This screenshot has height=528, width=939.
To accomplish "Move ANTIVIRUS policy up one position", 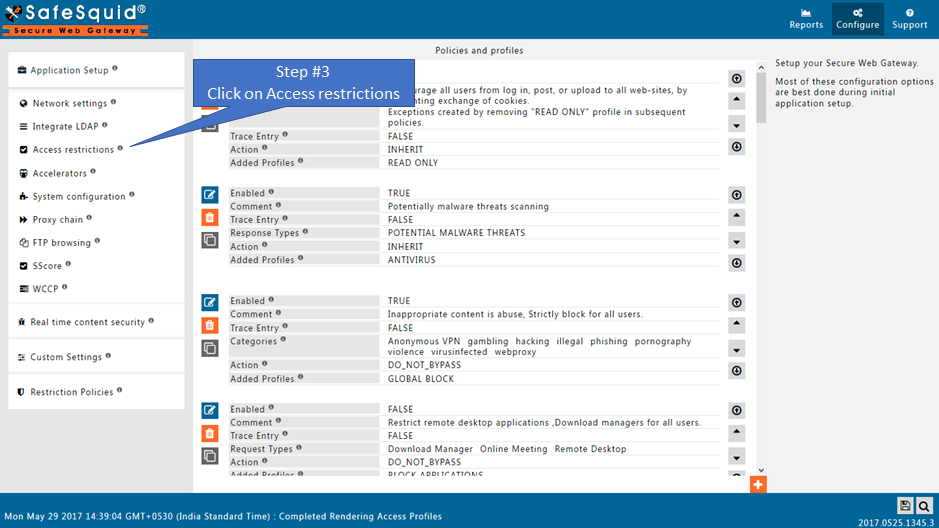I will click(737, 217).
